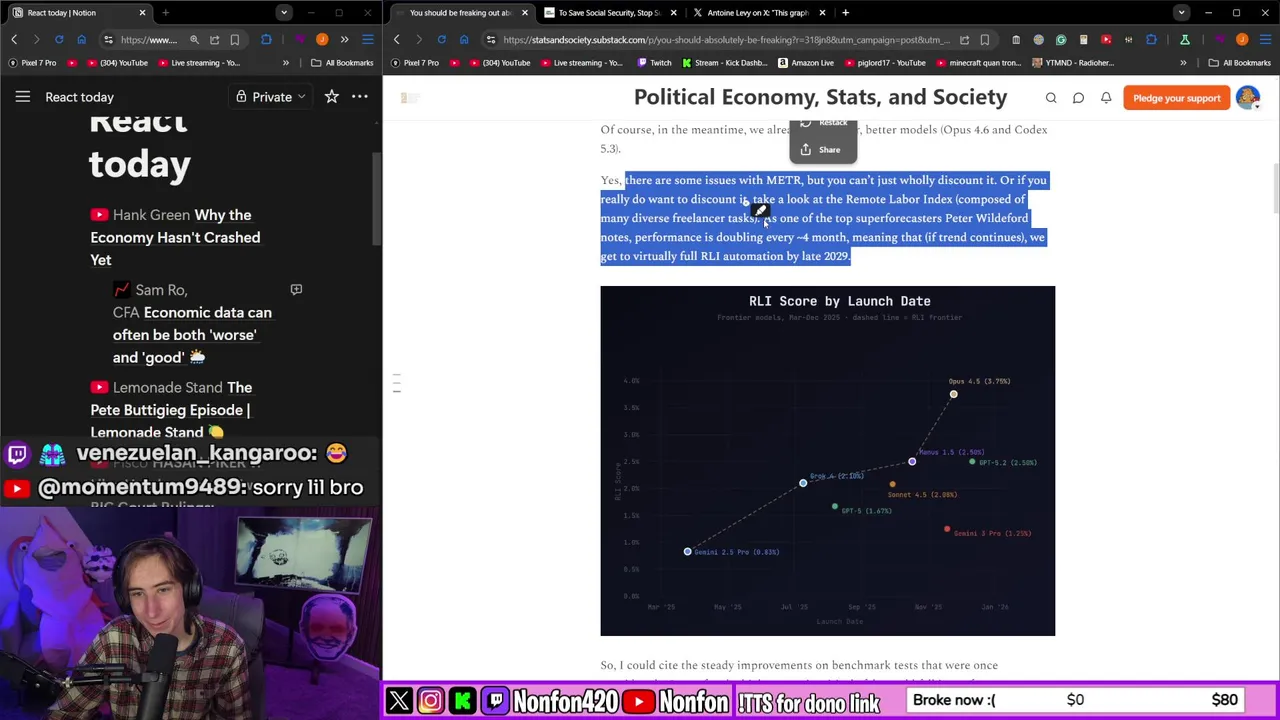Open the Private sharing dropdown in Notion
This screenshot has width=1280, height=720.
click(x=271, y=97)
